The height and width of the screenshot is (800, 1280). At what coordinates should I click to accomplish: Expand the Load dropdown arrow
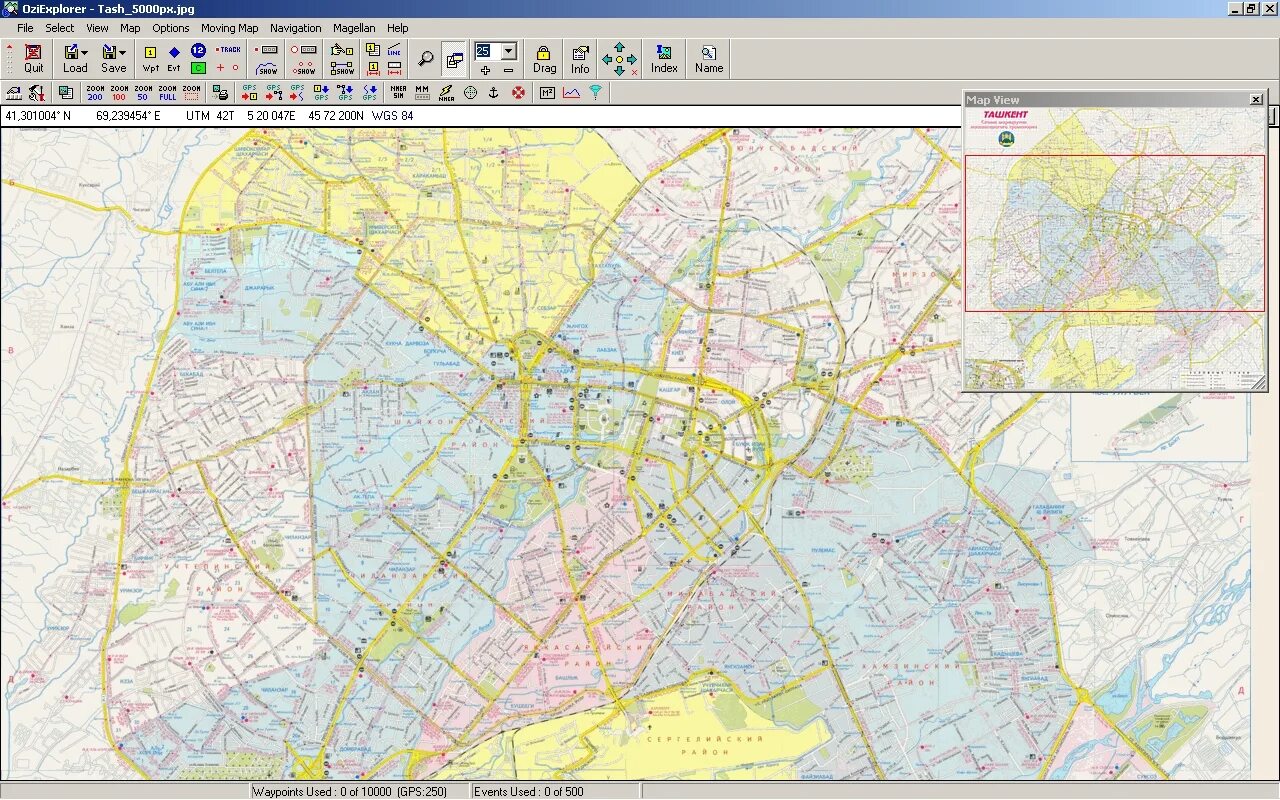pos(85,52)
